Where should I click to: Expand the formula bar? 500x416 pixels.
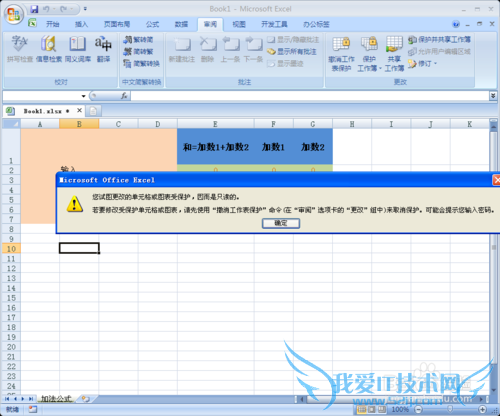click(x=493, y=96)
